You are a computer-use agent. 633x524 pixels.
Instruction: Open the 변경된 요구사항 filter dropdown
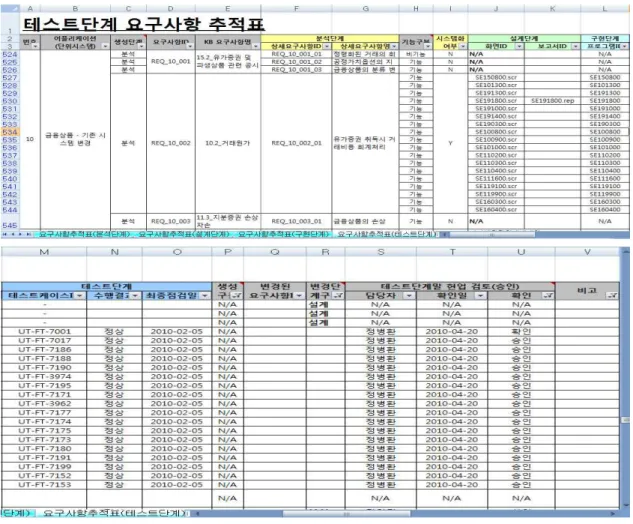(x=299, y=296)
